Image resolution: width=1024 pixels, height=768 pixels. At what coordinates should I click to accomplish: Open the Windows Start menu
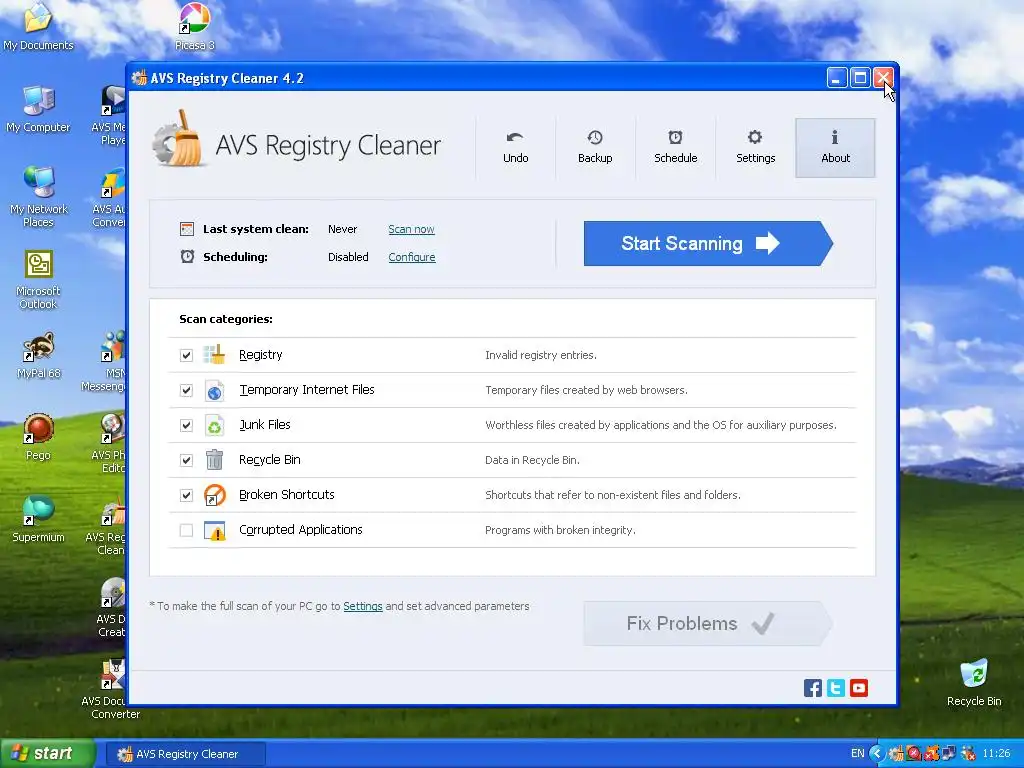(x=48, y=754)
